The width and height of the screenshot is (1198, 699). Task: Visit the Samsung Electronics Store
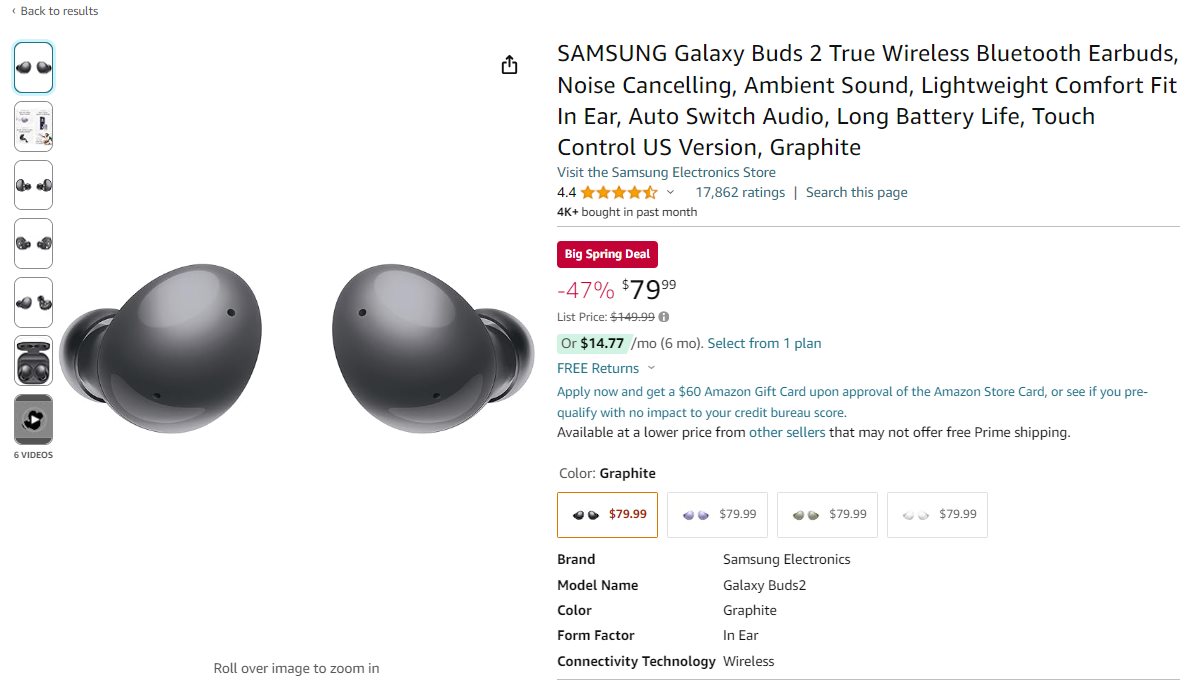(x=666, y=172)
